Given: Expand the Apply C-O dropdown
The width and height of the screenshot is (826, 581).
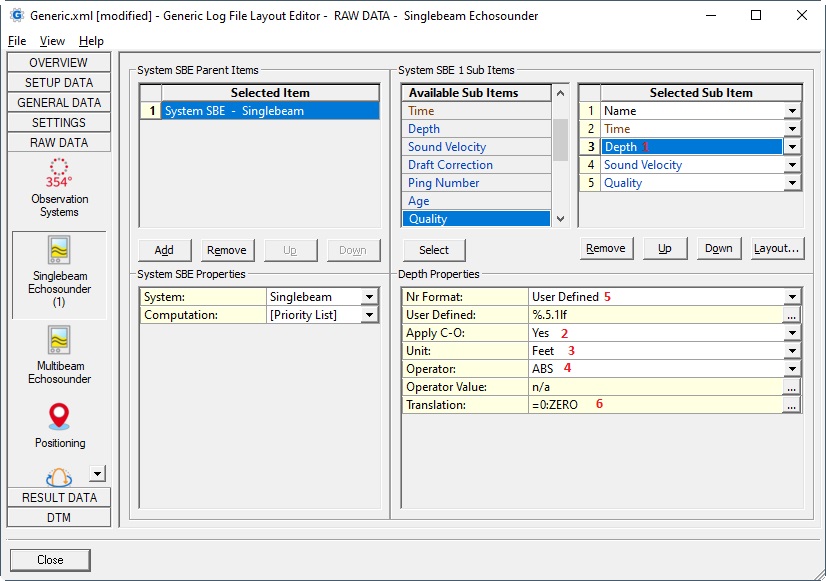Looking at the screenshot, I should [792, 333].
